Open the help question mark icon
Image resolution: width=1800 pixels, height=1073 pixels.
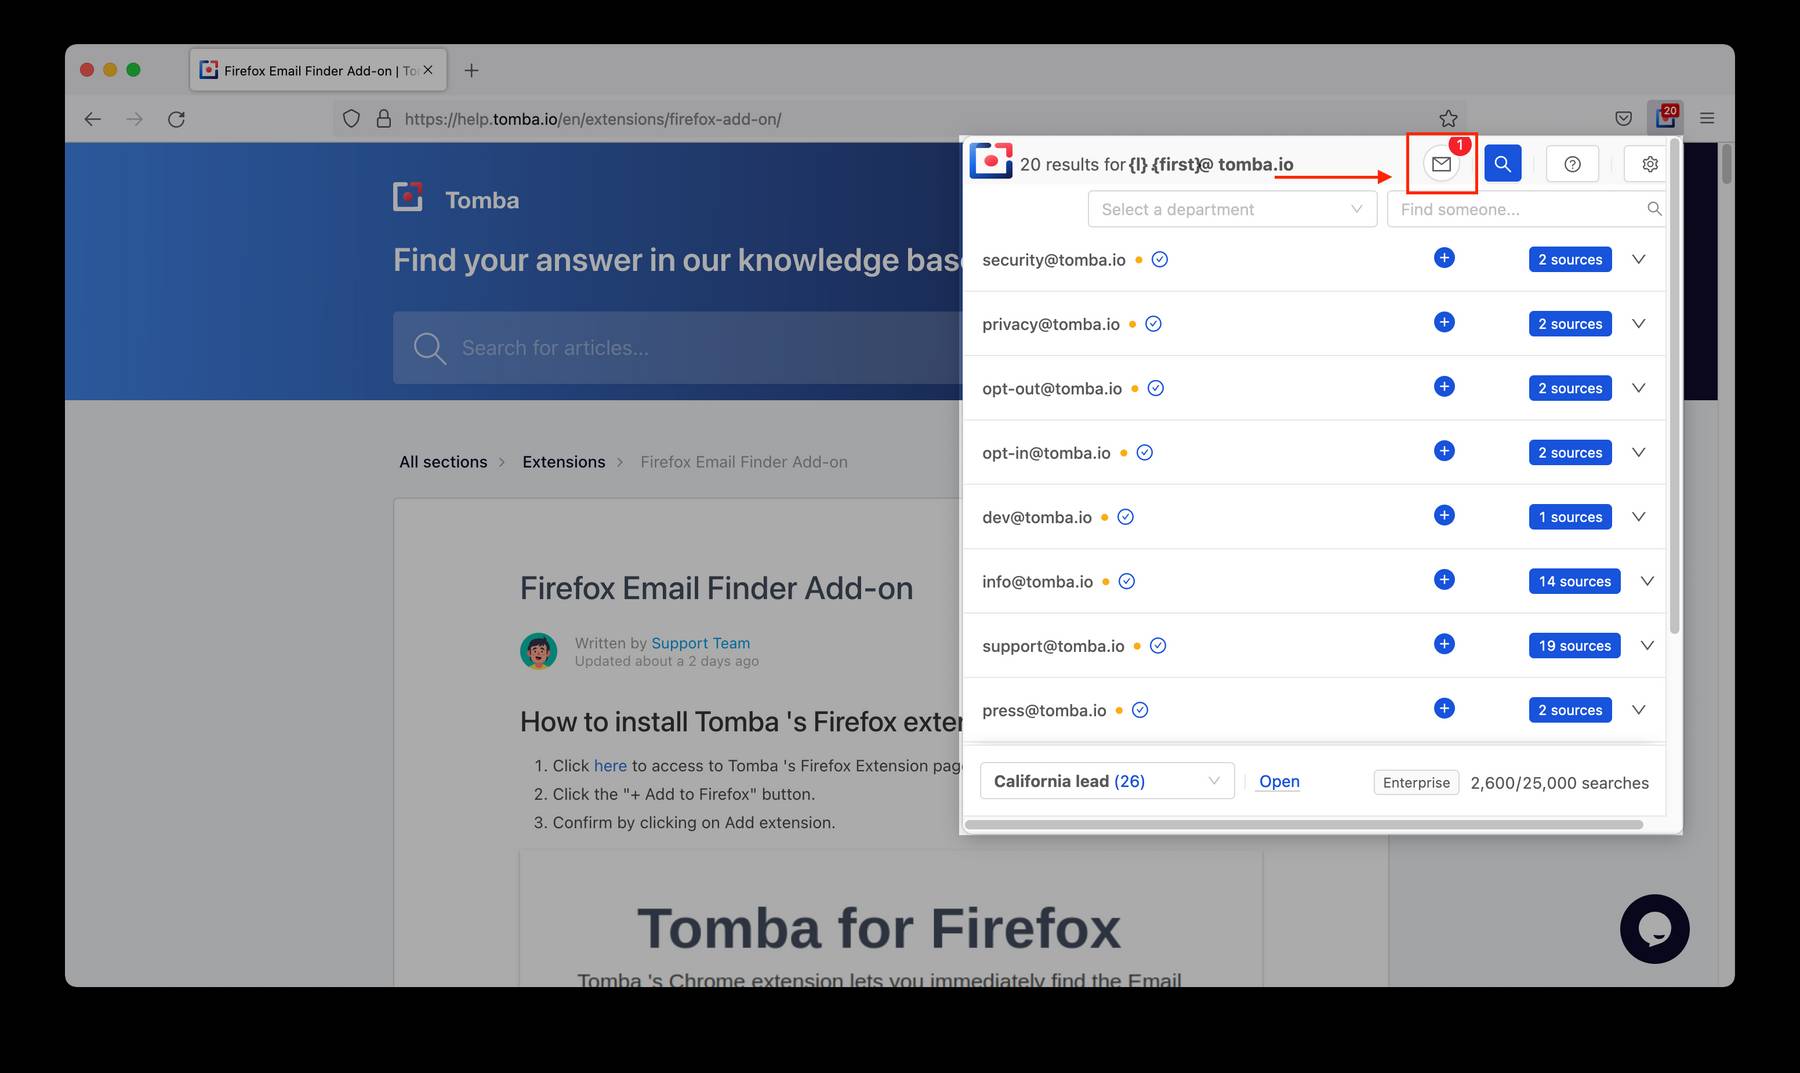[x=1572, y=164]
